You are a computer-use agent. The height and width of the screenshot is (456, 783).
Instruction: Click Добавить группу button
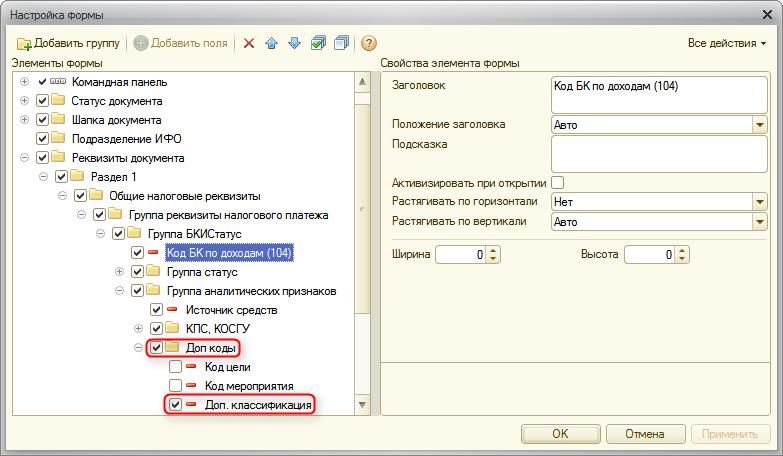pyautogui.click(x=68, y=43)
